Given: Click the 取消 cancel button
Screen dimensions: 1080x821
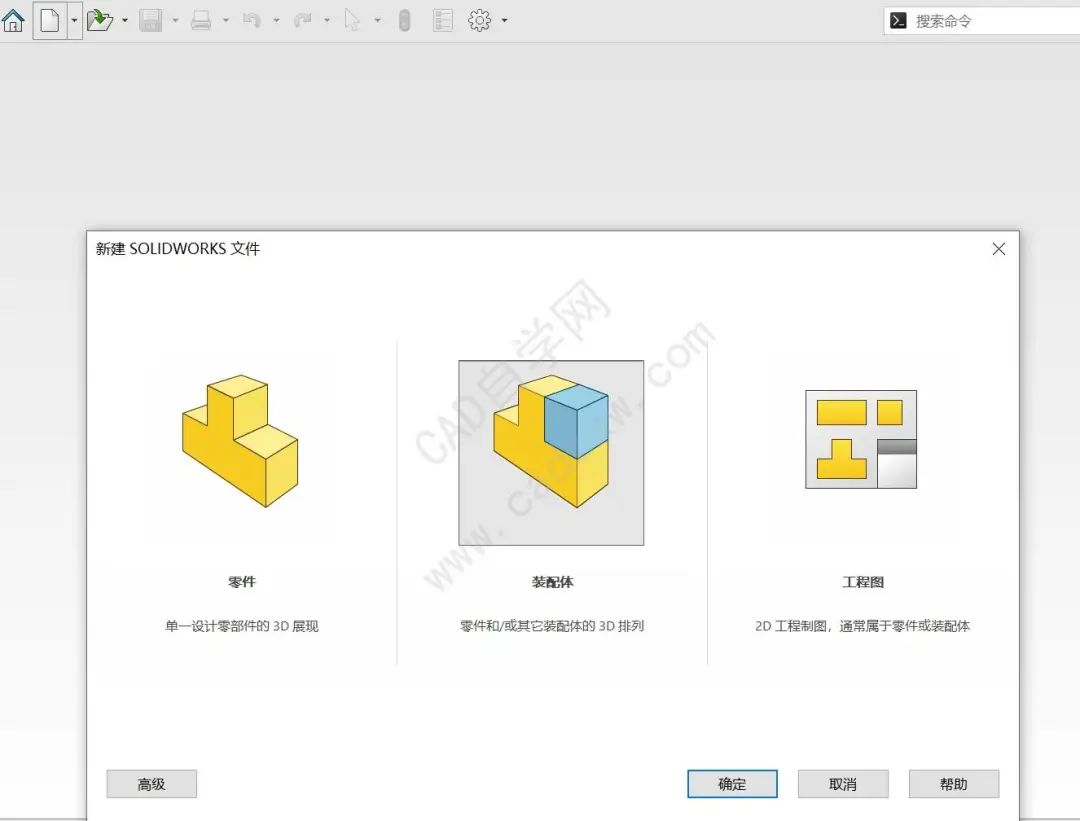Looking at the screenshot, I should [x=843, y=784].
